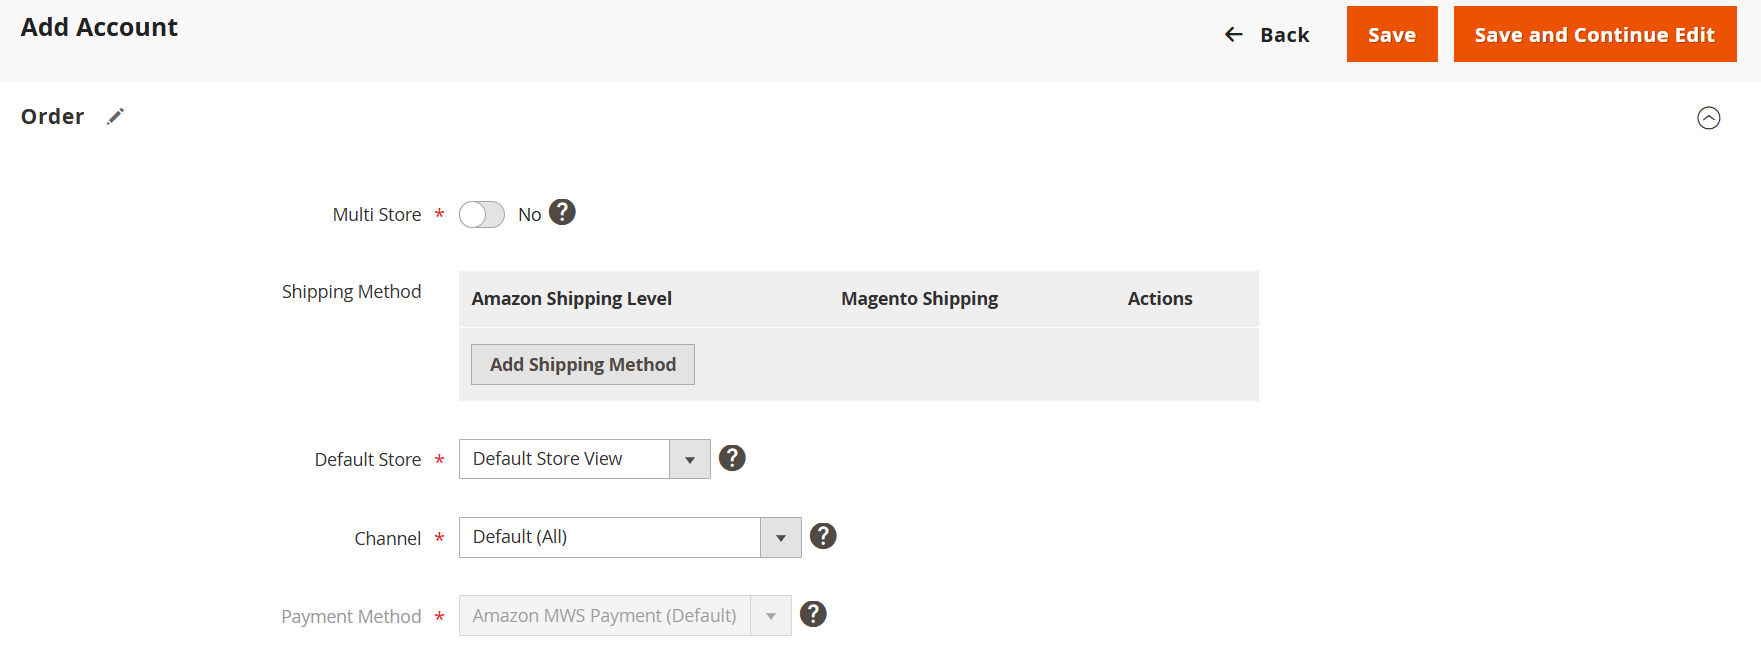Toggle the Multi Store switch

pyautogui.click(x=482, y=215)
